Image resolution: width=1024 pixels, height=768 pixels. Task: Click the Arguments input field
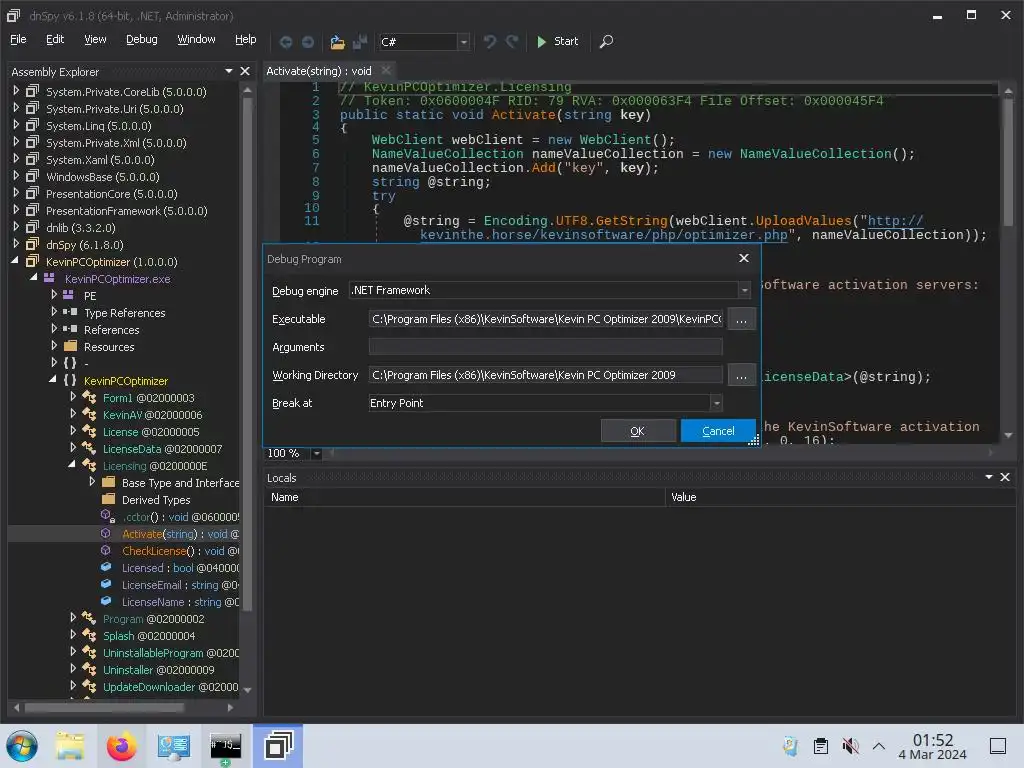(x=545, y=347)
